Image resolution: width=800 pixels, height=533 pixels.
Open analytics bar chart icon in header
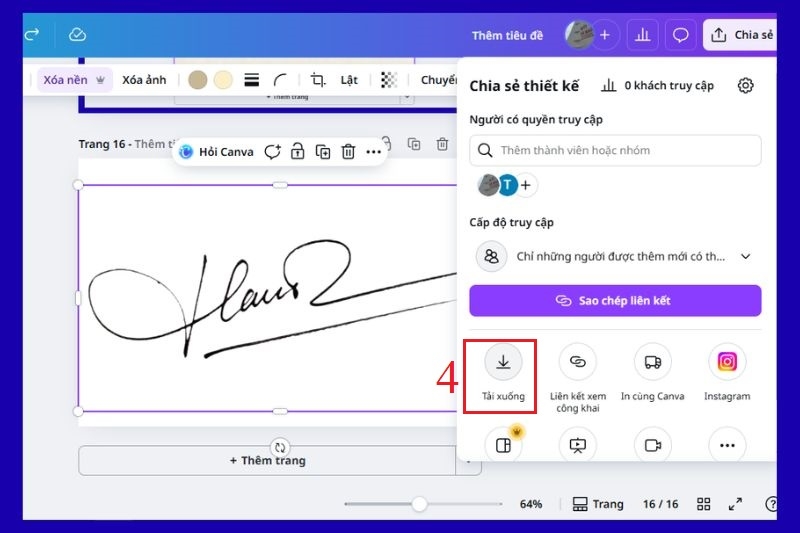pyautogui.click(x=642, y=35)
